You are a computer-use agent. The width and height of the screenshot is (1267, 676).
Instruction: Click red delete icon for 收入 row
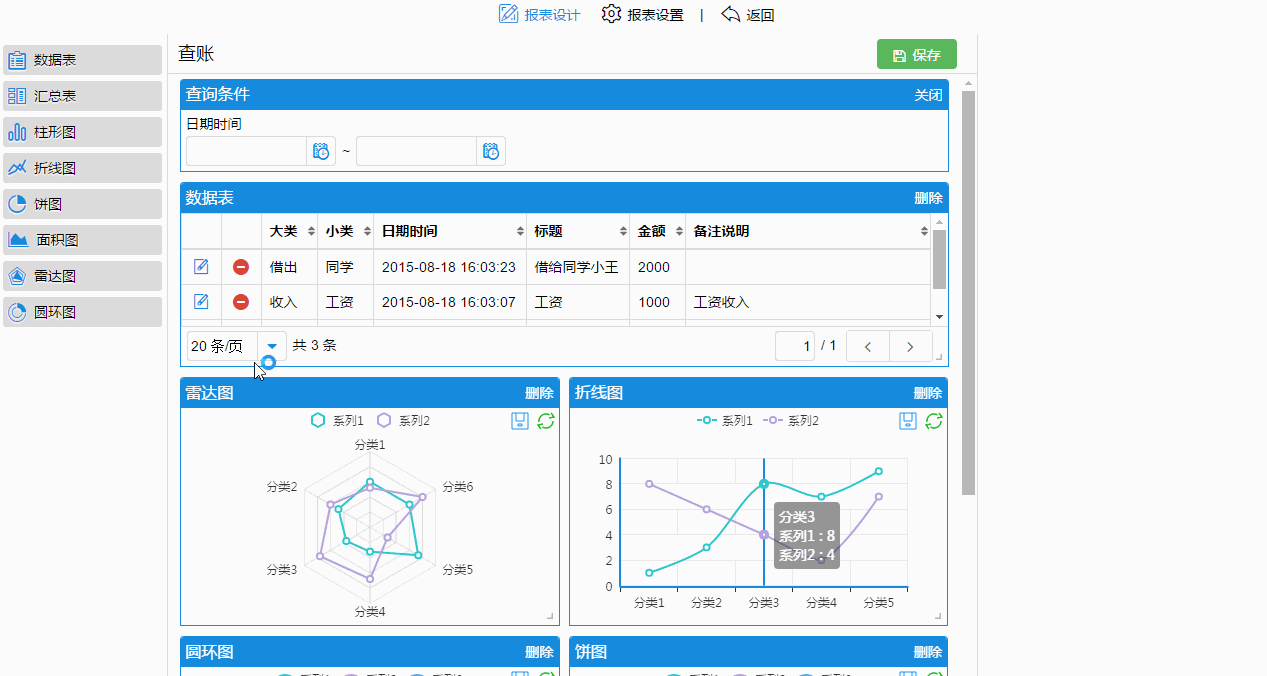241,302
